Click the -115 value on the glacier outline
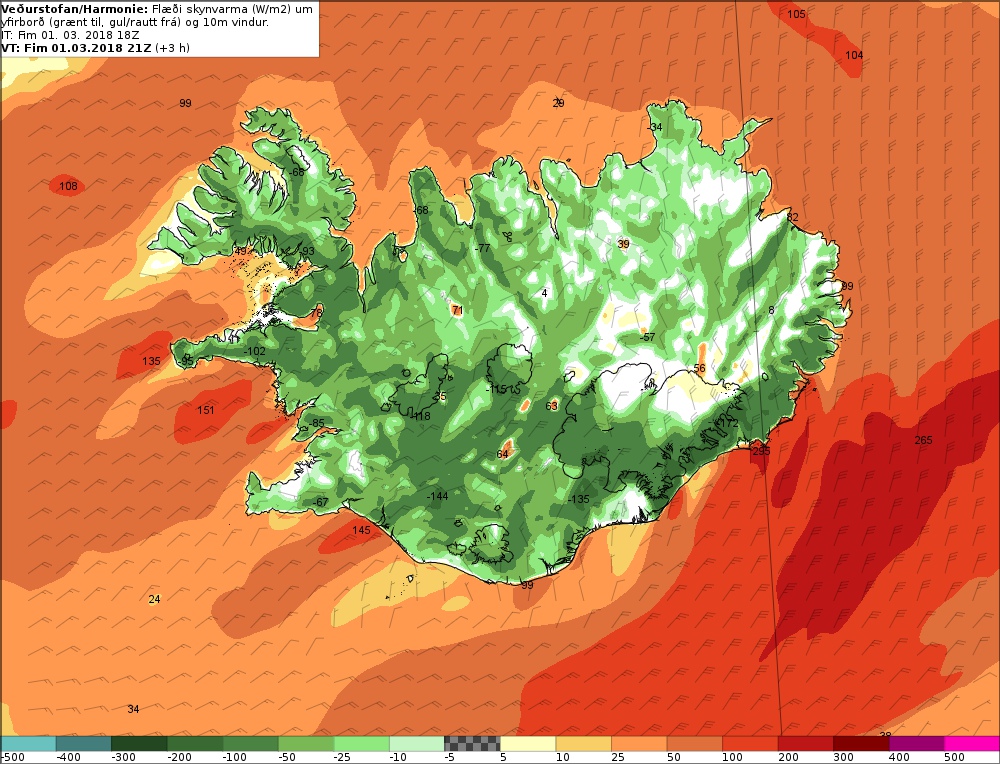Screen dimensions: 1000x764 (x=496, y=389)
